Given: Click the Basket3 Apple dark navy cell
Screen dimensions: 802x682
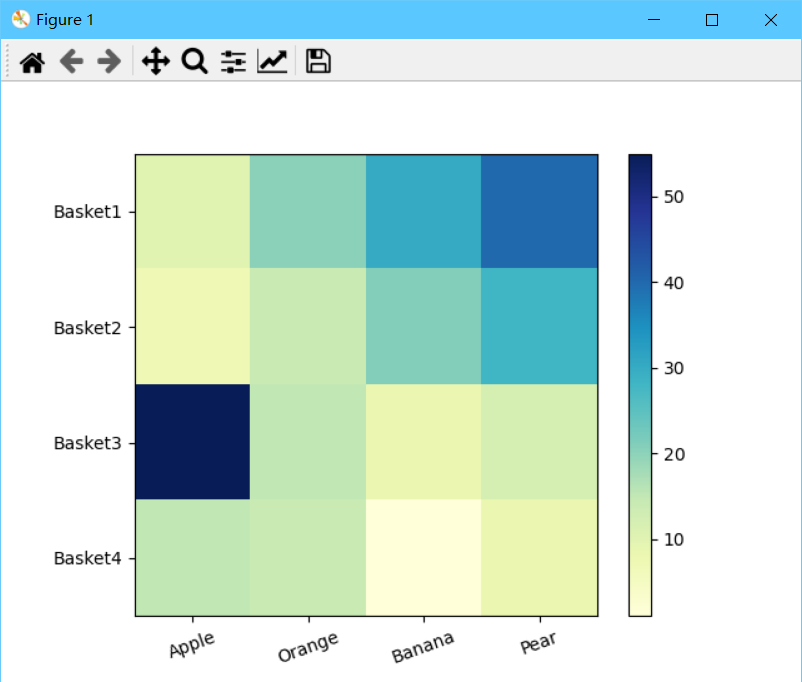Looking at the screenshot, I should (x=193, y=442).
